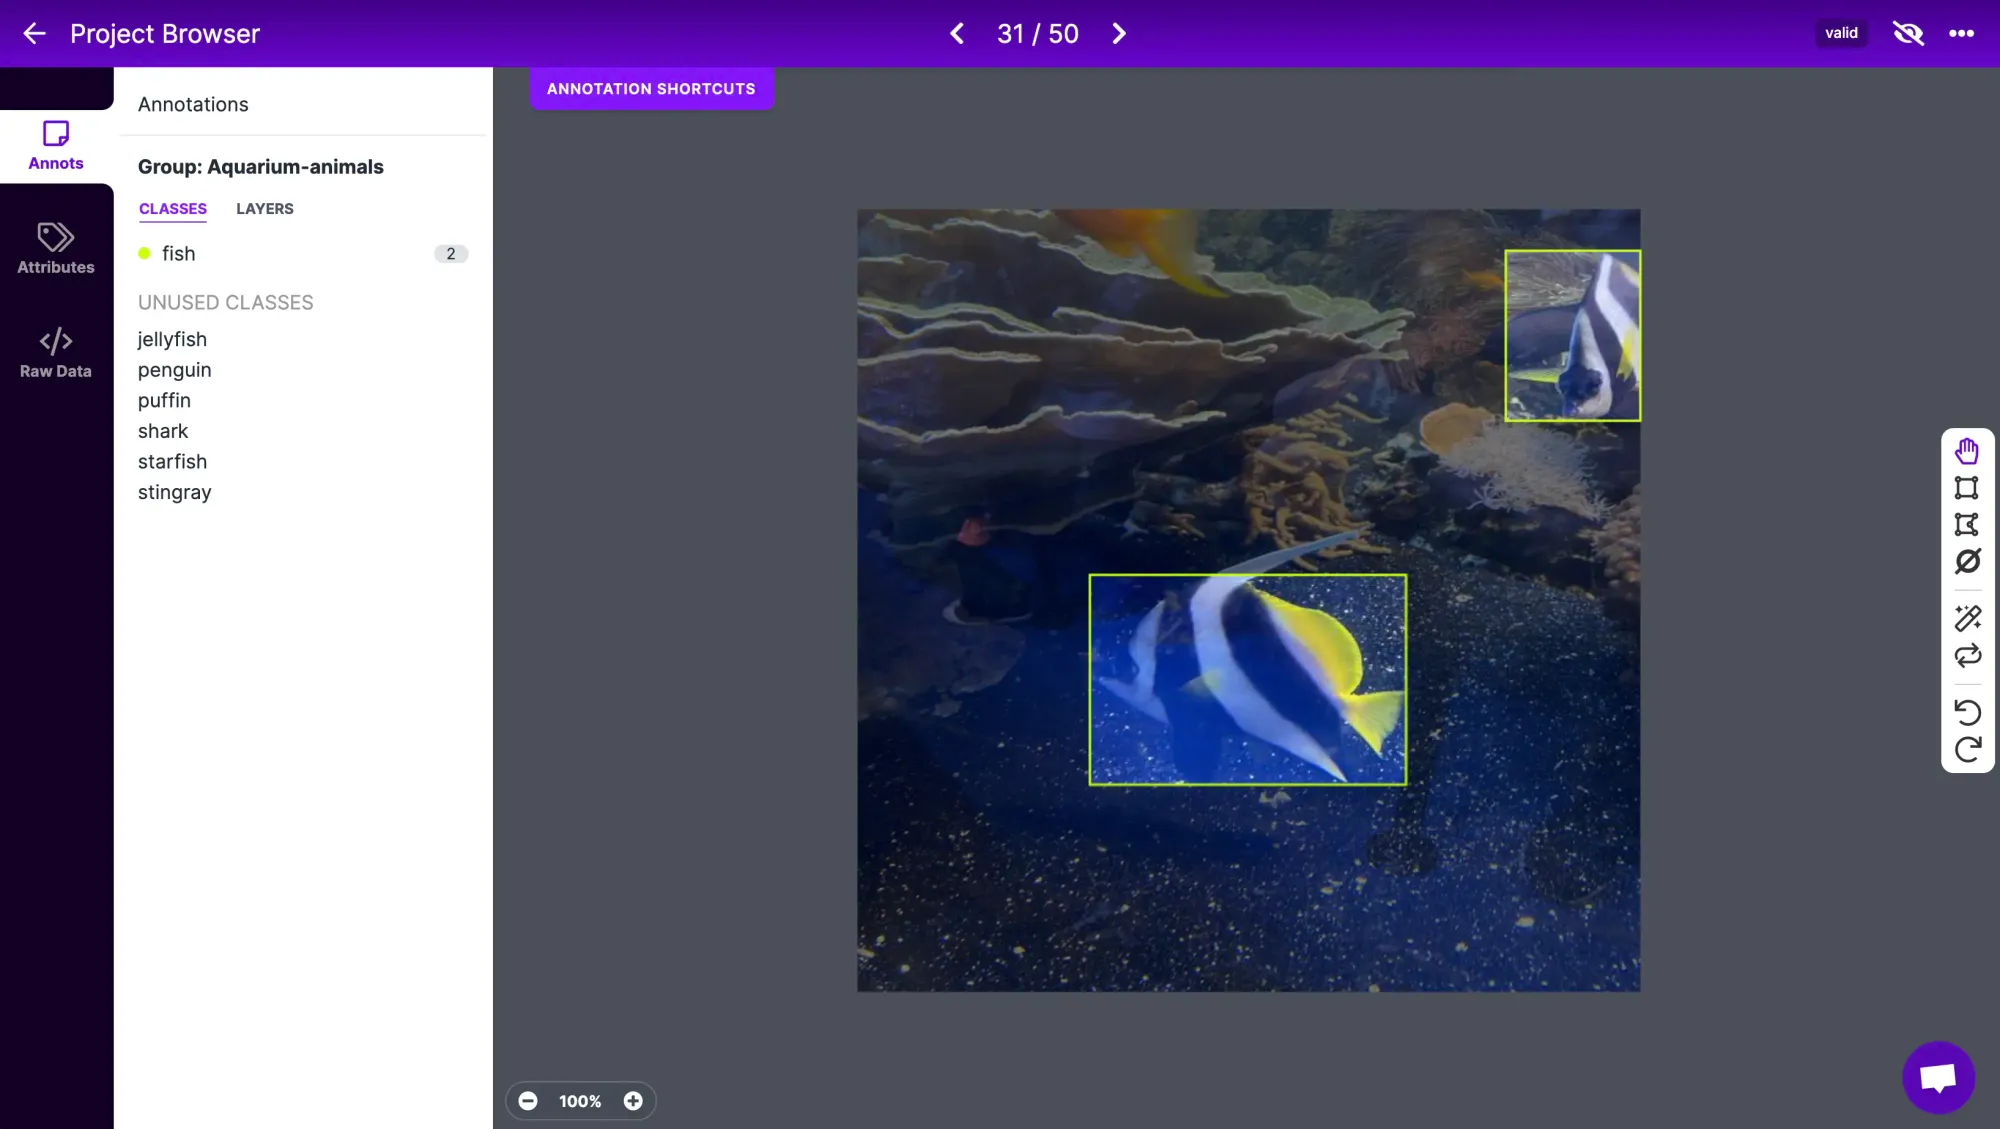Zoom out with the minus button

coord(528,1101)
